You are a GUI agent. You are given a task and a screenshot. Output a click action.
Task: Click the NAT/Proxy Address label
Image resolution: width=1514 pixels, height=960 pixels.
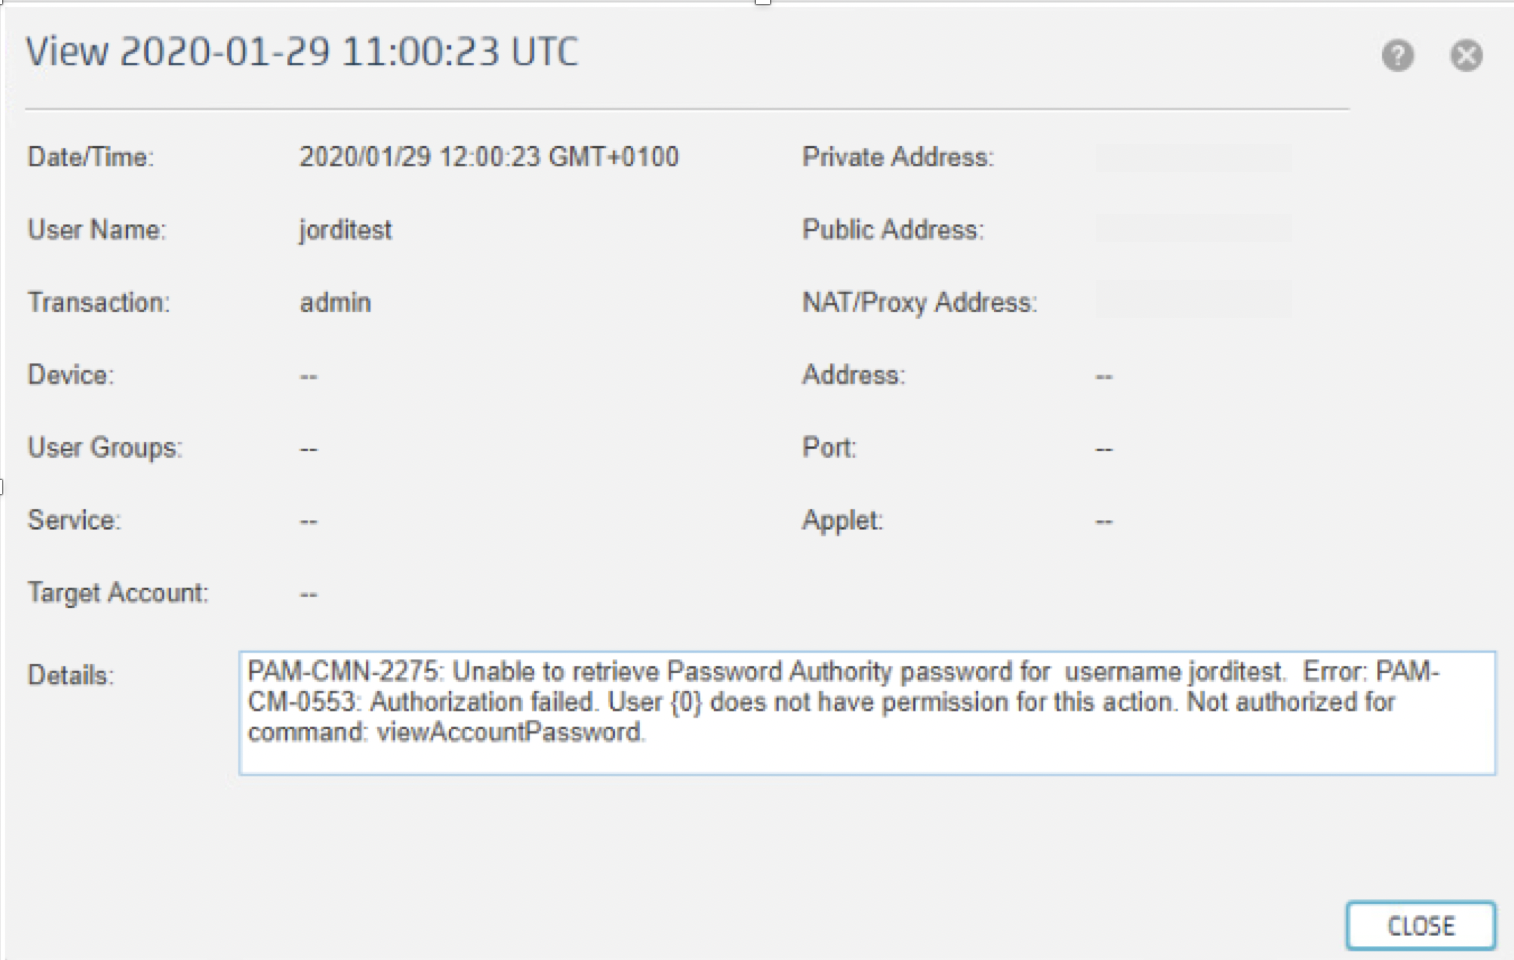point(920,302)
